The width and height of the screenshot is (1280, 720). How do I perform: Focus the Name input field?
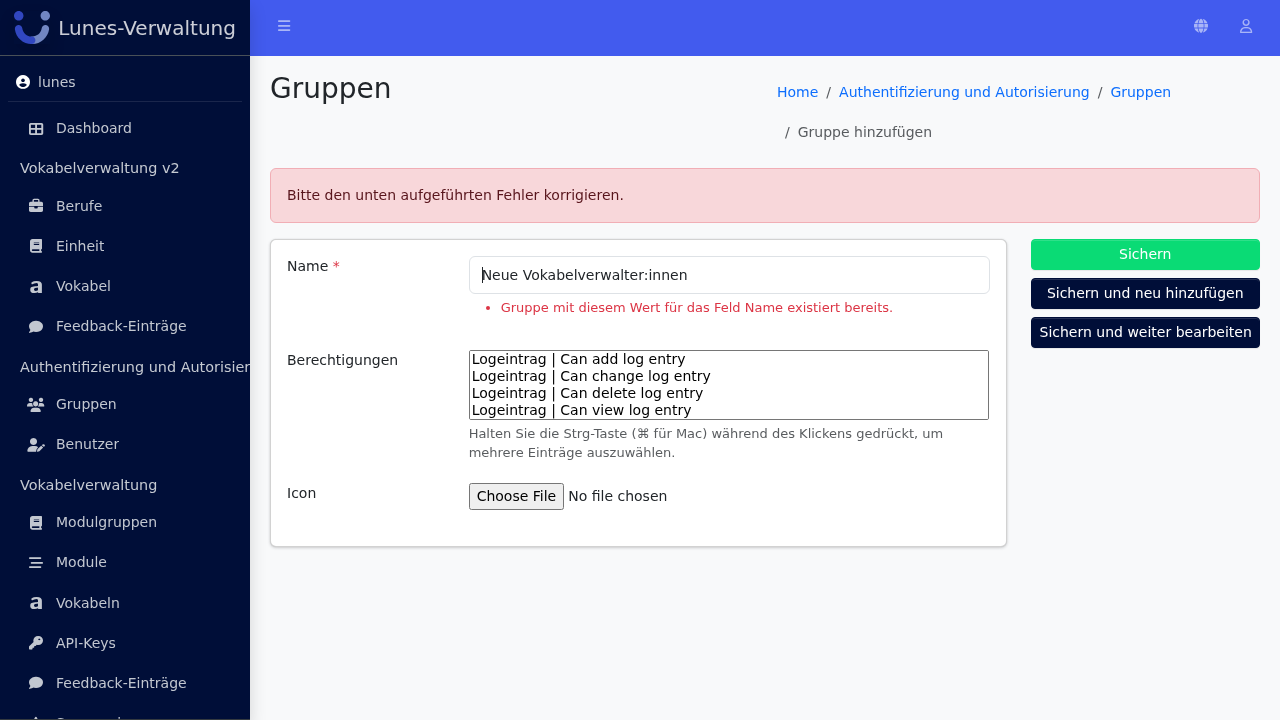[x=729, y=275]
